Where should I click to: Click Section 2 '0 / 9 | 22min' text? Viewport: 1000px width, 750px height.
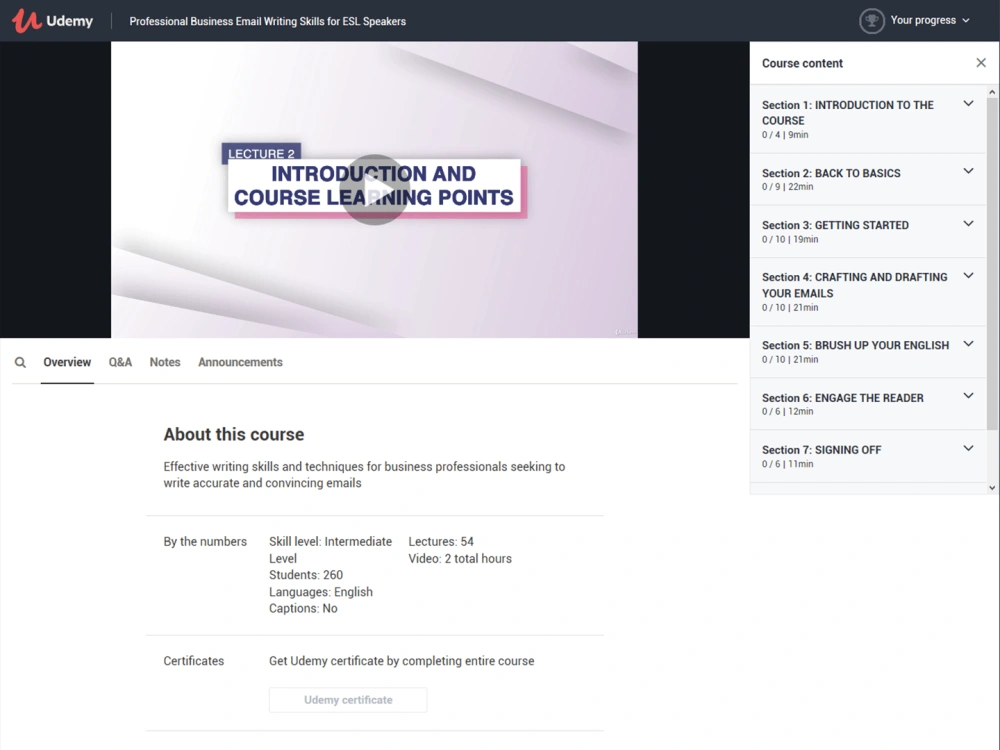[x=788, y=187]
